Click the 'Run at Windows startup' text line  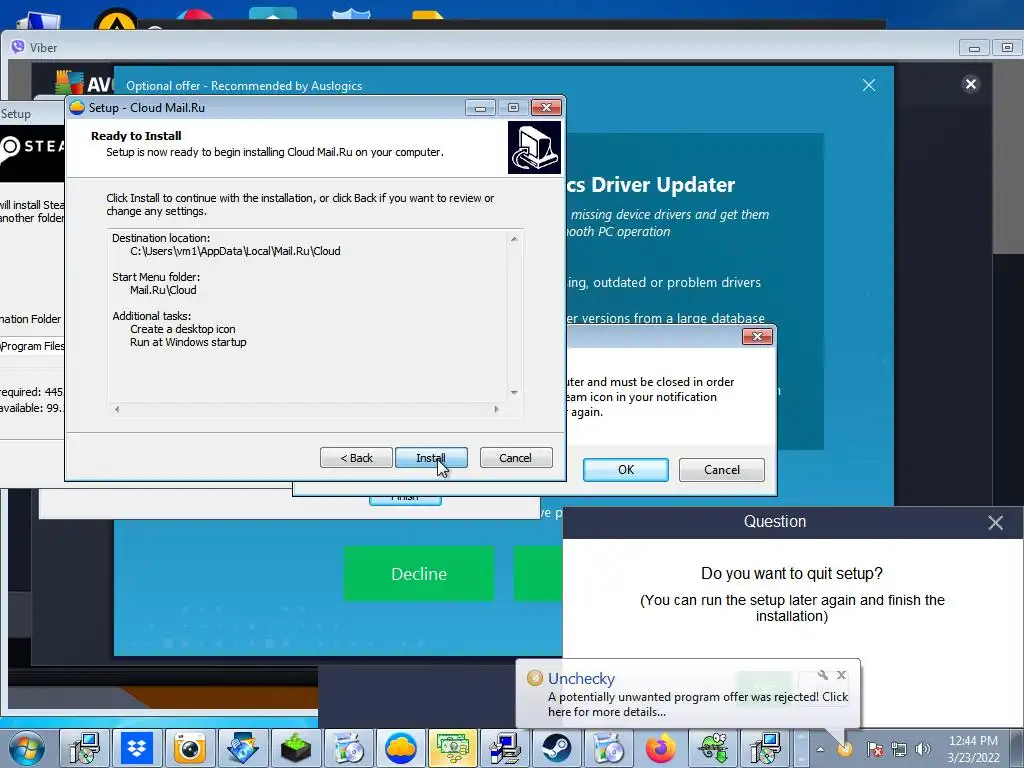[x=188, y=342]
